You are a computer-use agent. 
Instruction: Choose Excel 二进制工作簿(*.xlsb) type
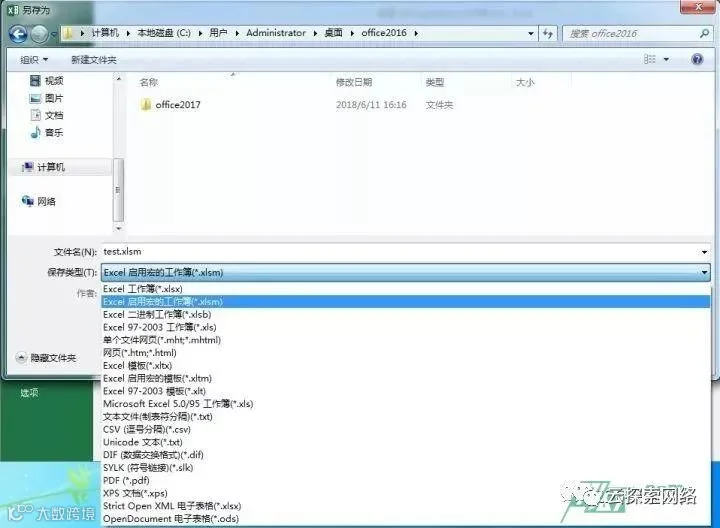[x=405, y=315]
